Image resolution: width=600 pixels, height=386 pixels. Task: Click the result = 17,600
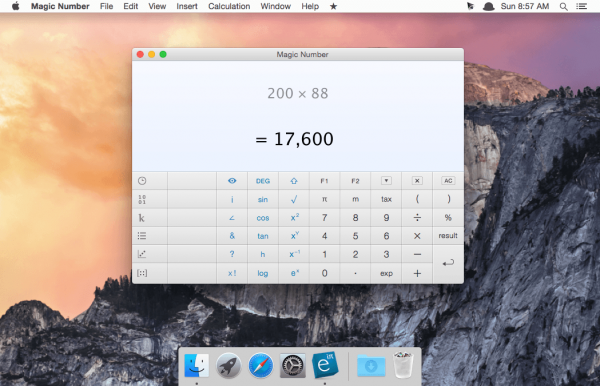click(x=294, y=139)
